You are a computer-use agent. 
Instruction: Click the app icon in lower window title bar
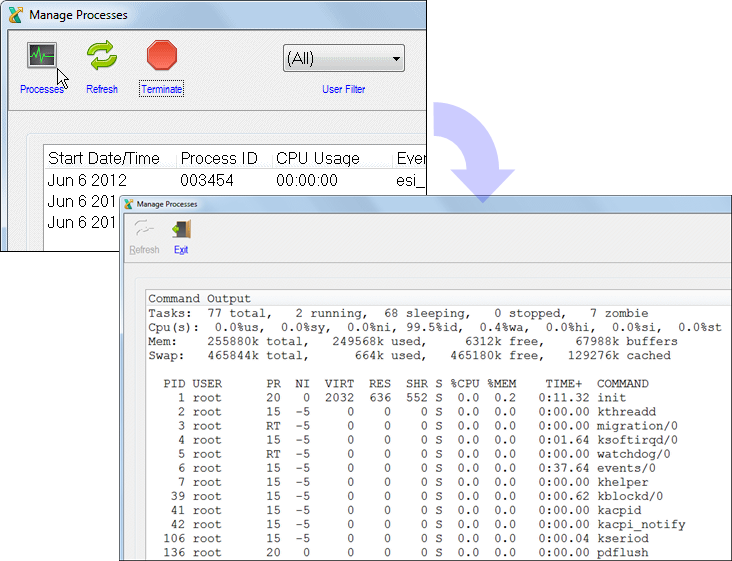click(x=128, y=204)
